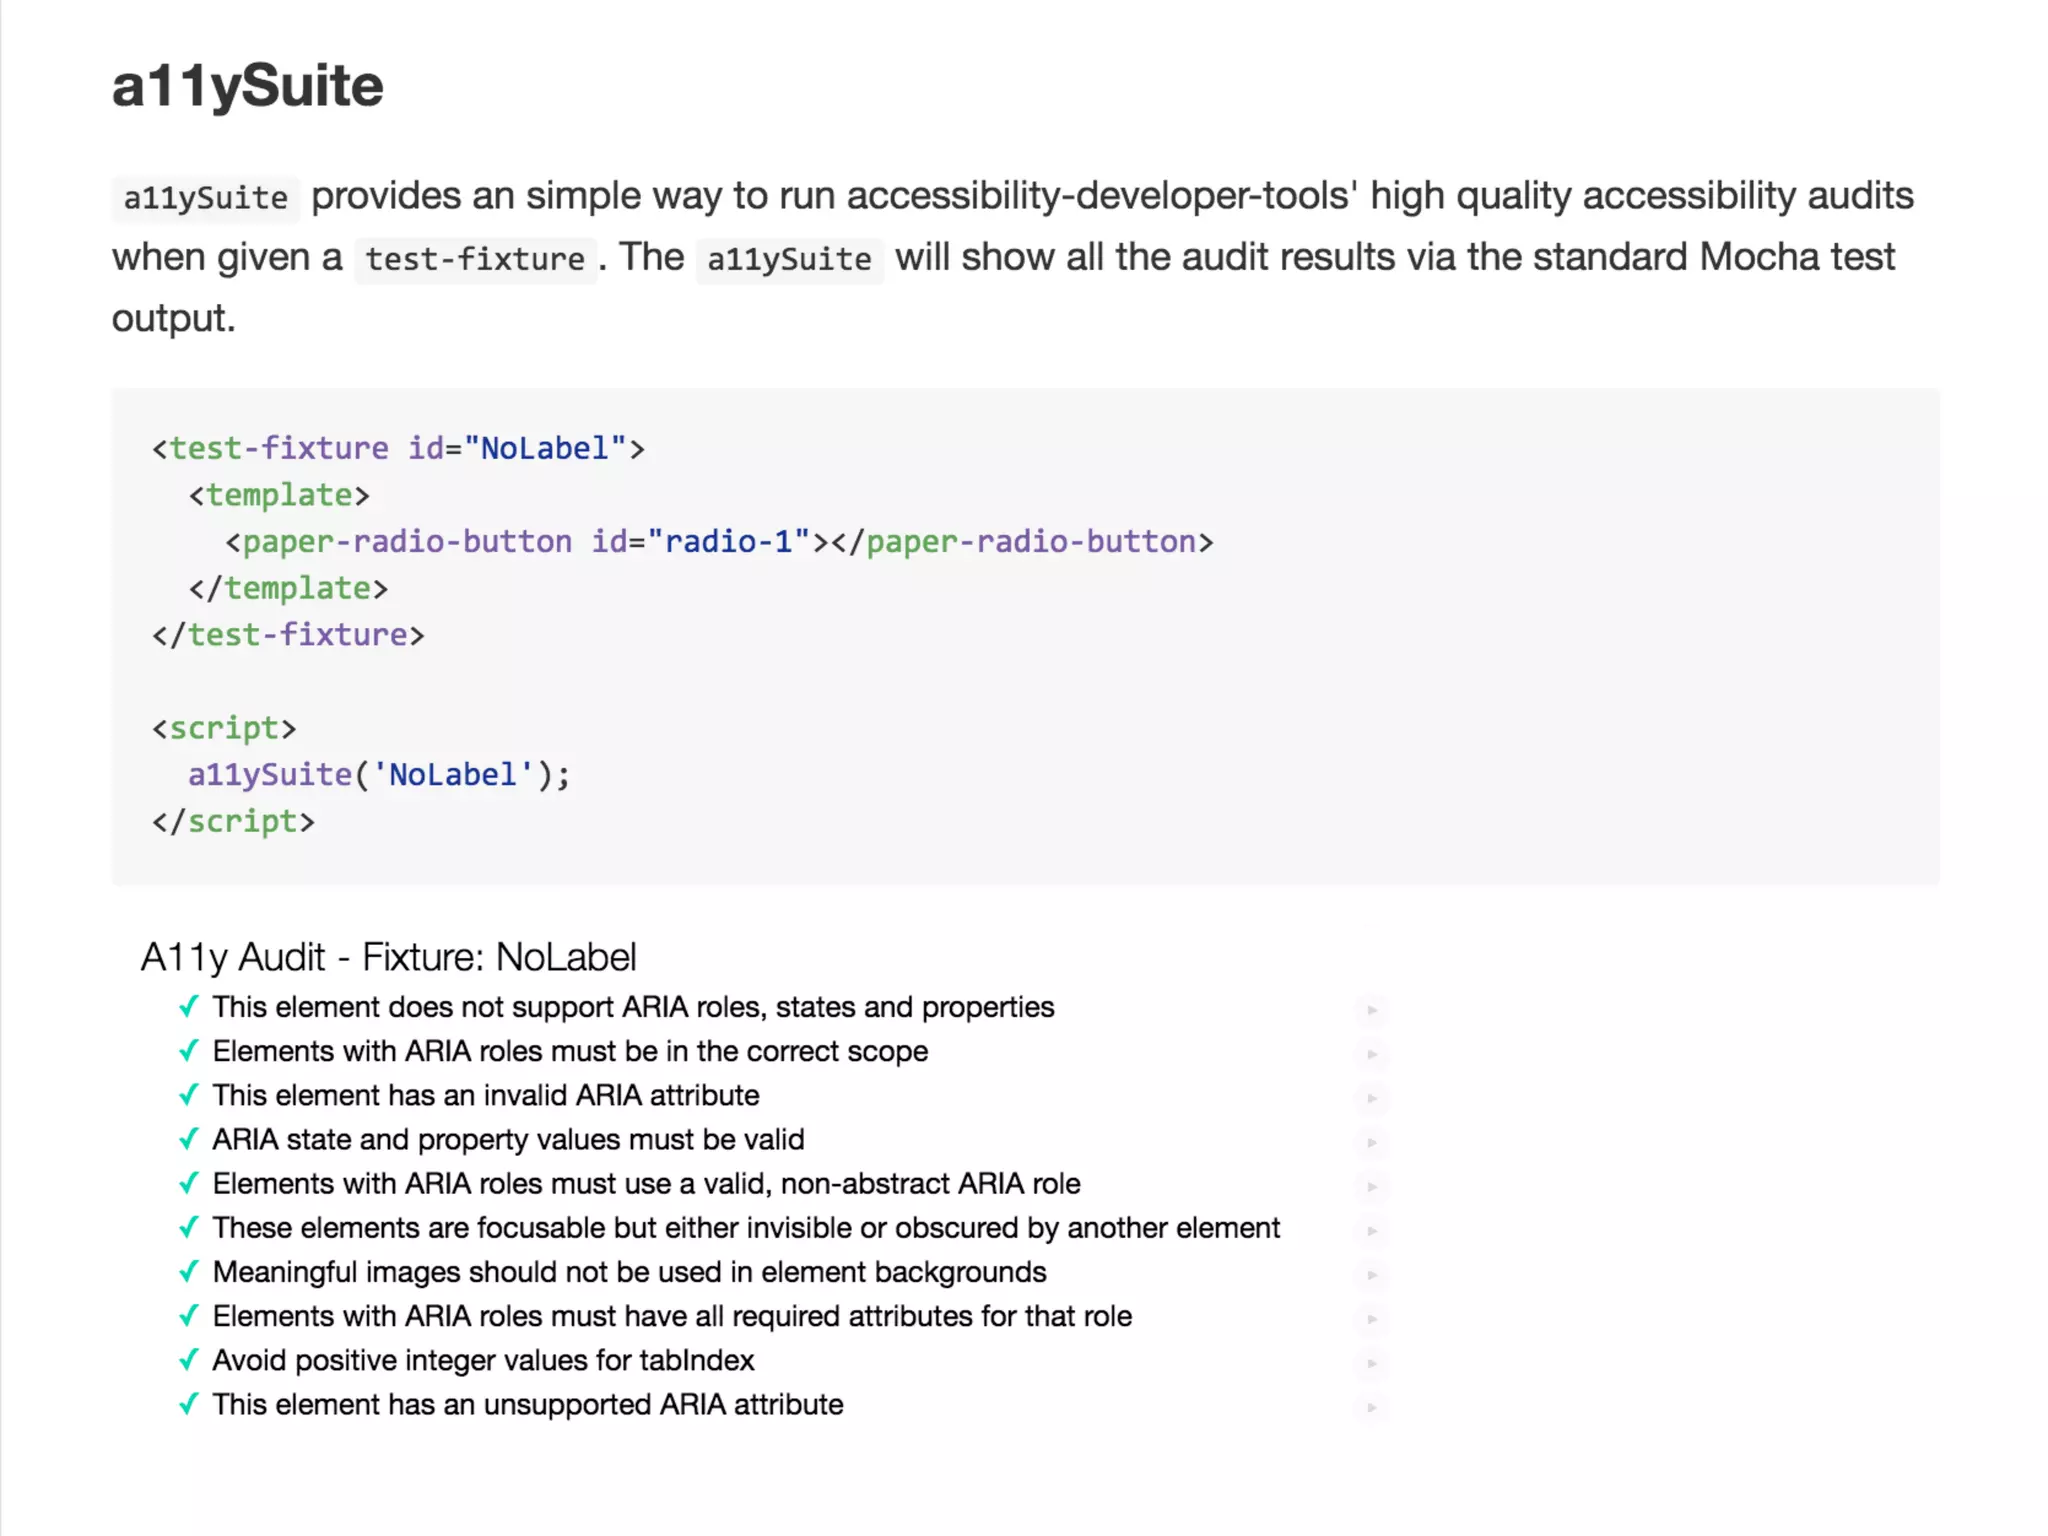Image resolution: width=2048 pixels, height=1536 pixels.
Task: Click replay arrow for 'tabIndex' test
Action: pos(1372,1363)
